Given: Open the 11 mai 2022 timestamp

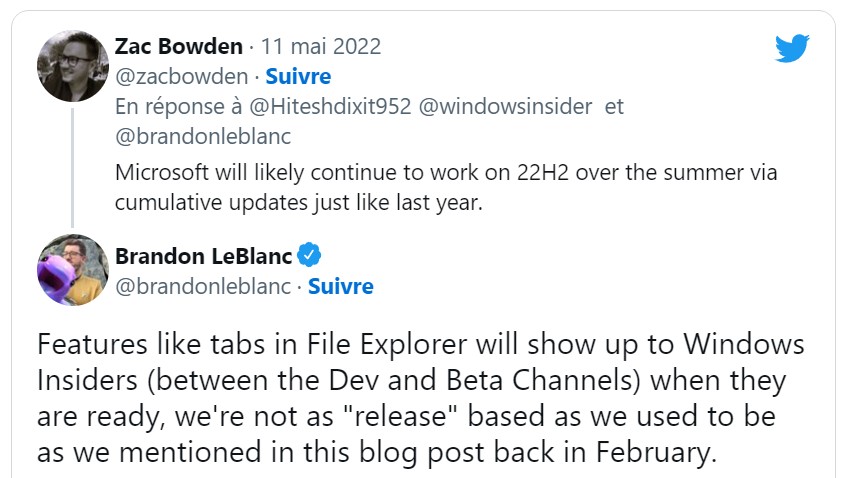Looking at the screenshot, I should point(321,46).
